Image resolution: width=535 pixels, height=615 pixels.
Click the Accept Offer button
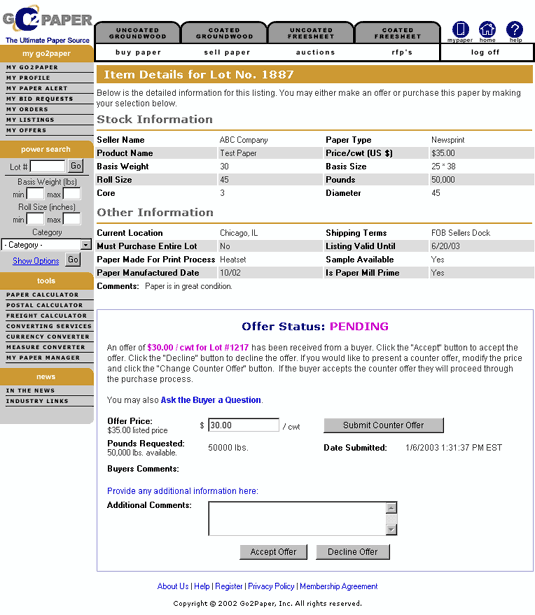(x=273, y=552)
